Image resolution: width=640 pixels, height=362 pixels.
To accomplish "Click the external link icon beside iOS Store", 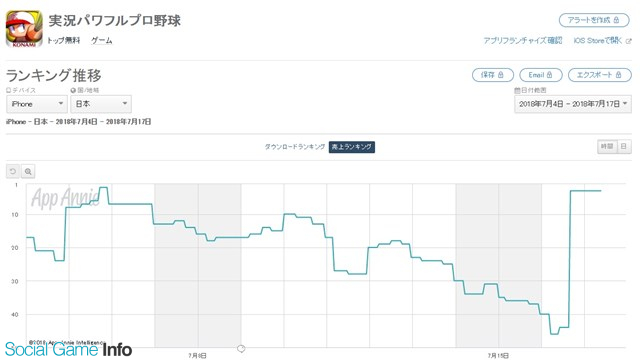I will tap(629, 41).
